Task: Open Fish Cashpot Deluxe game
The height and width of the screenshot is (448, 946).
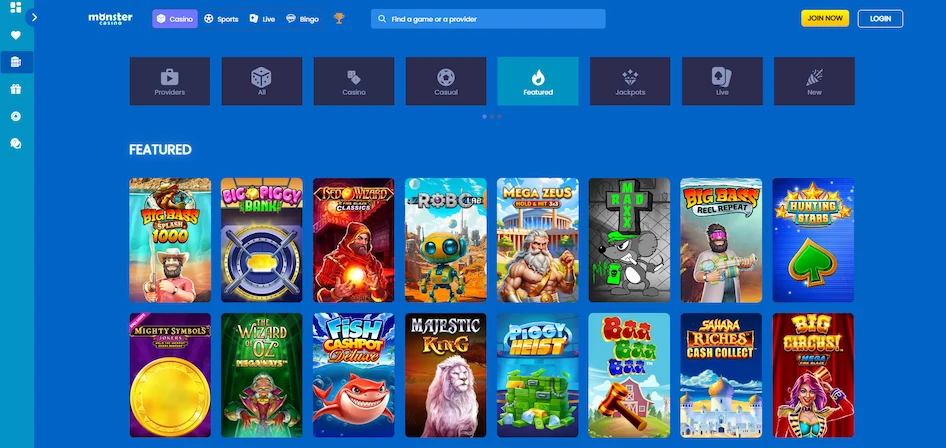Action: (354, 375)
